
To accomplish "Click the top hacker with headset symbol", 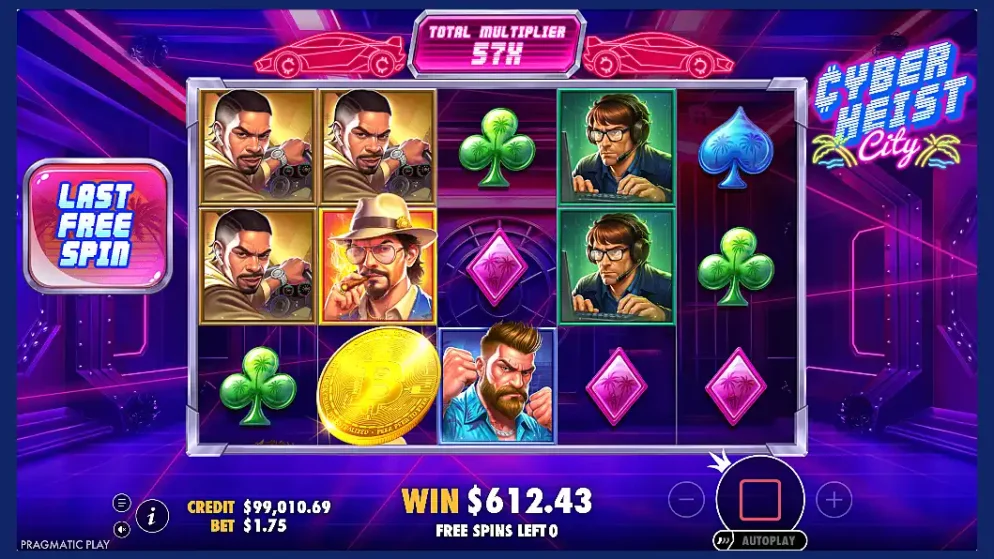I will point(616,147).
